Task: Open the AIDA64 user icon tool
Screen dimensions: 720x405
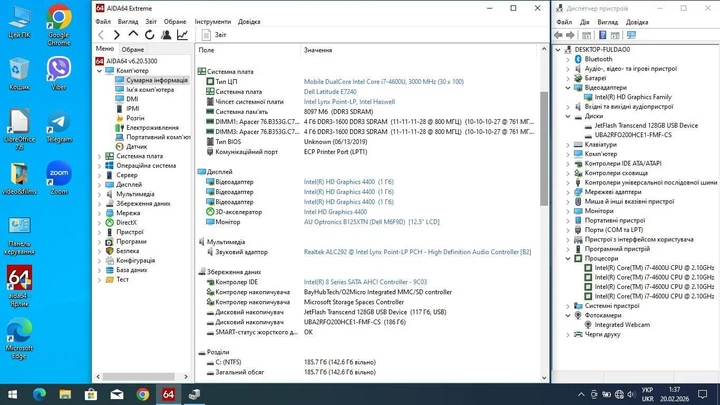Action: (x=166, y=34)
